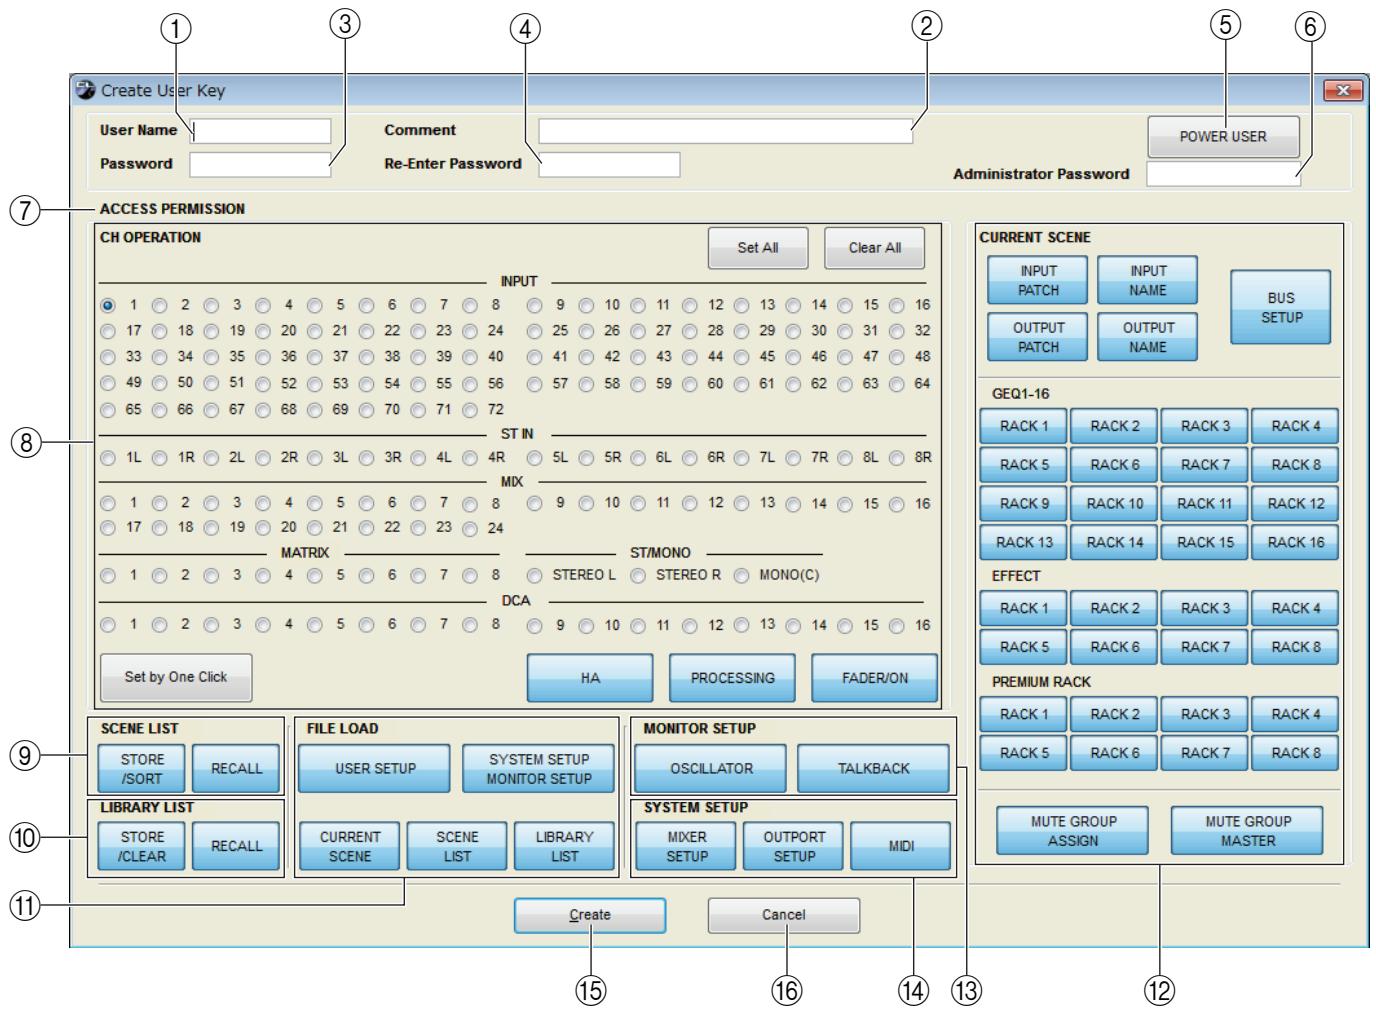Toggle RACK 12 under GEQ1-16
This screenshot has width=1376, height=1012.
1295,503
